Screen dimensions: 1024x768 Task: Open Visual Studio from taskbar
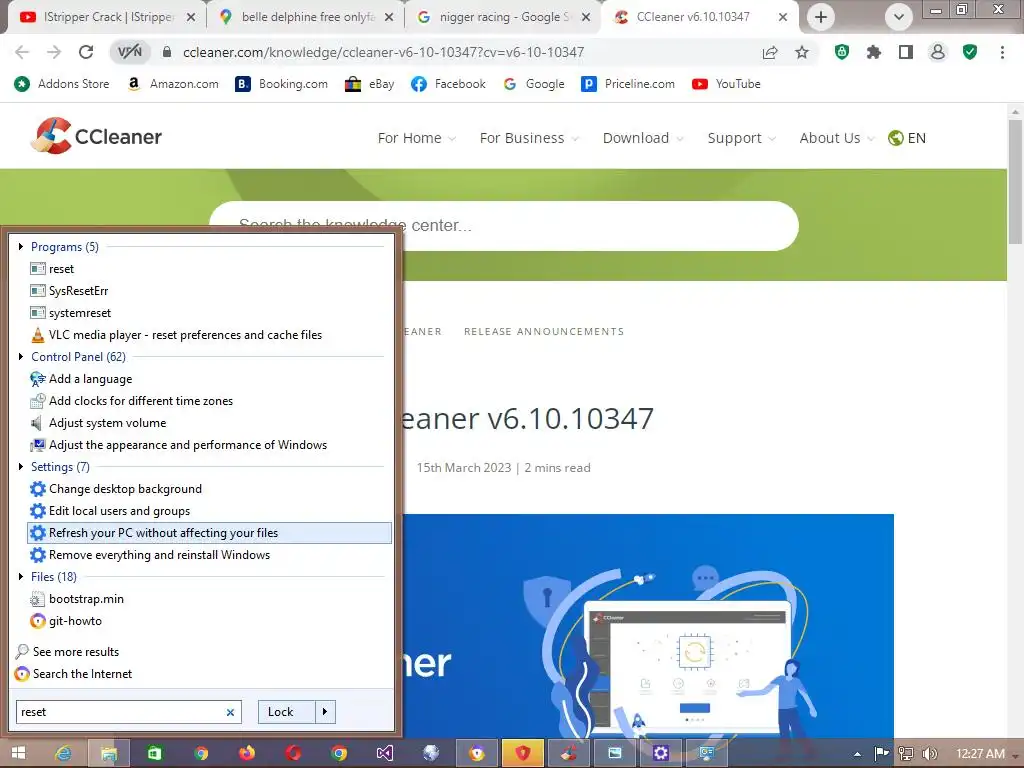click(x=385, y=753)
